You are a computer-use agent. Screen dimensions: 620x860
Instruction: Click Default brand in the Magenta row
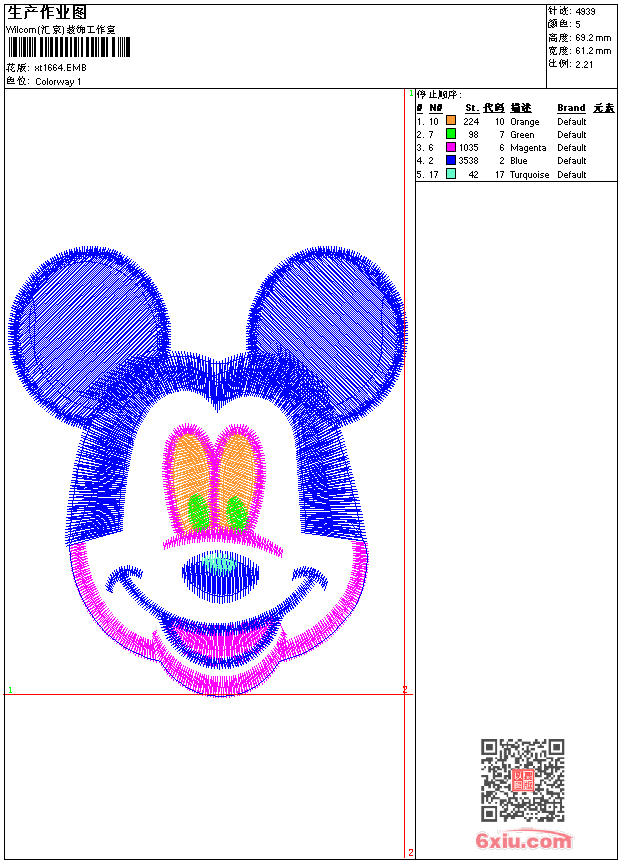click(x=572, y=148)
